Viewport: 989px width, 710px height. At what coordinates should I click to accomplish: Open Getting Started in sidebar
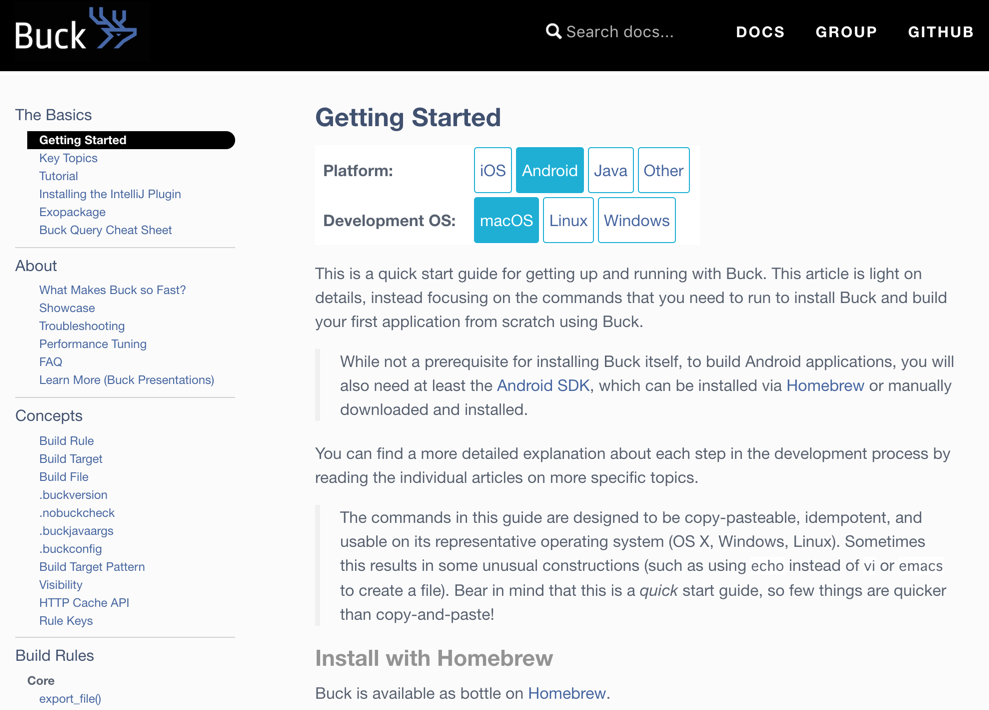coord(131,140)
